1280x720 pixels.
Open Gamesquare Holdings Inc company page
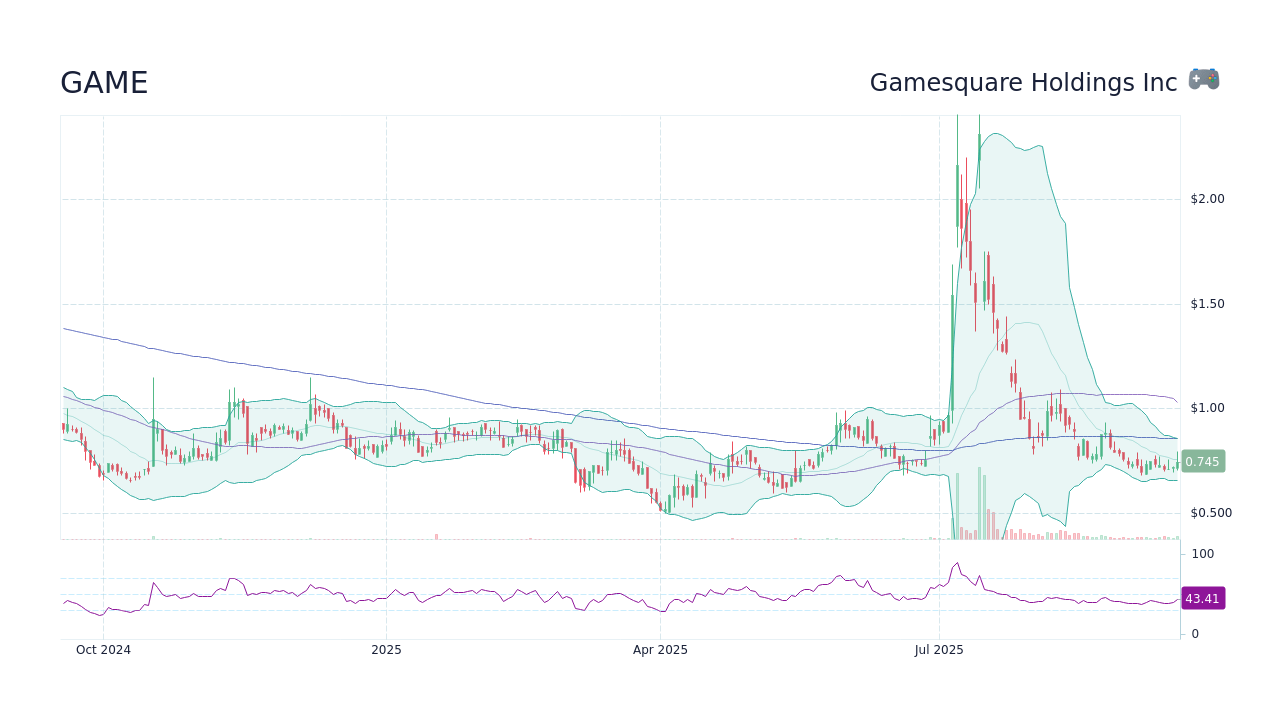click(x=1023, y=82)
